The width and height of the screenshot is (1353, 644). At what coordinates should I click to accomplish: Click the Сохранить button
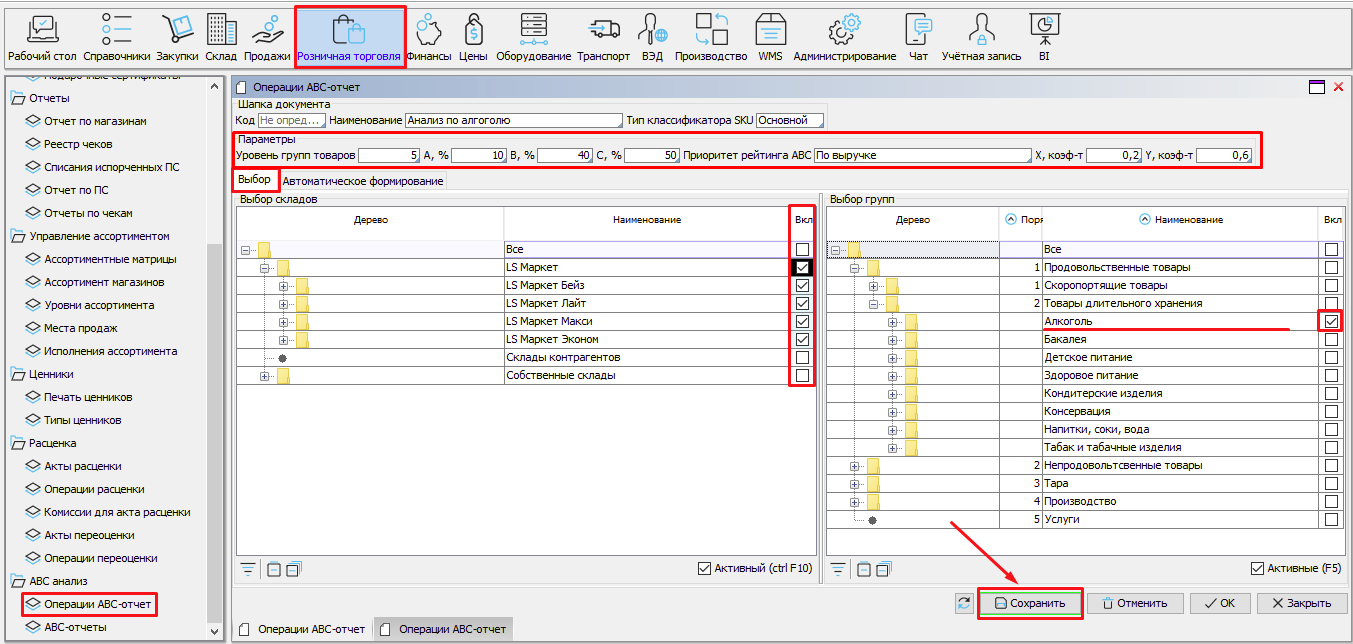(x=1030, y=603)
